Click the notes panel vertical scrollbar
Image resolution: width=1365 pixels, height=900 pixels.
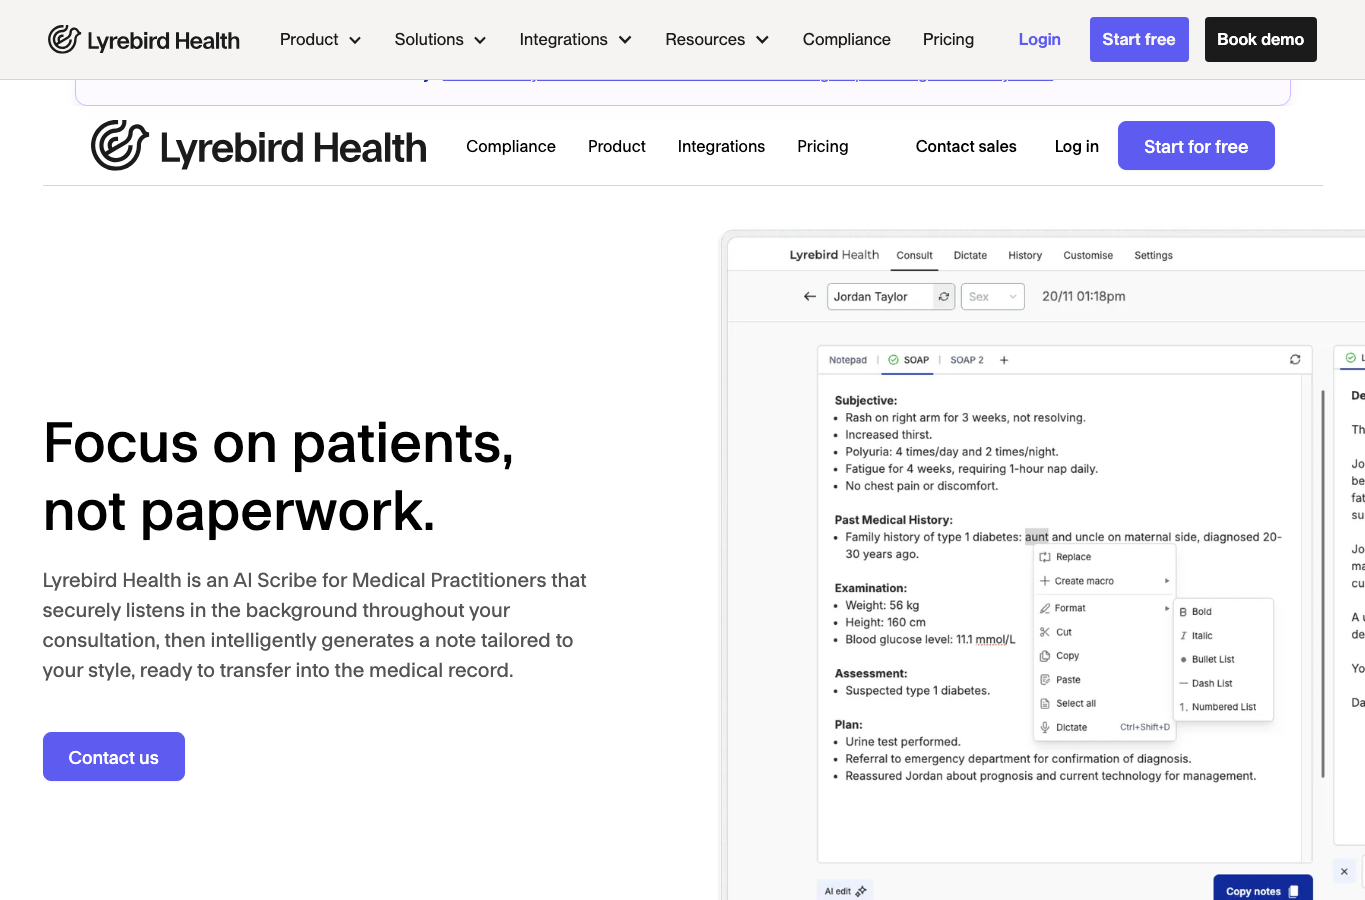[1323, 585]
